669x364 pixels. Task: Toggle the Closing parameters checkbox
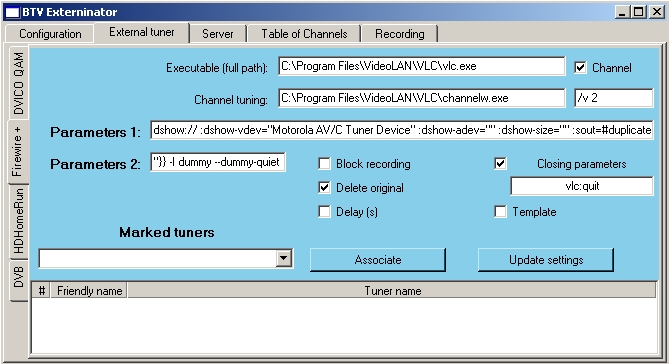[x=500, y=163]
